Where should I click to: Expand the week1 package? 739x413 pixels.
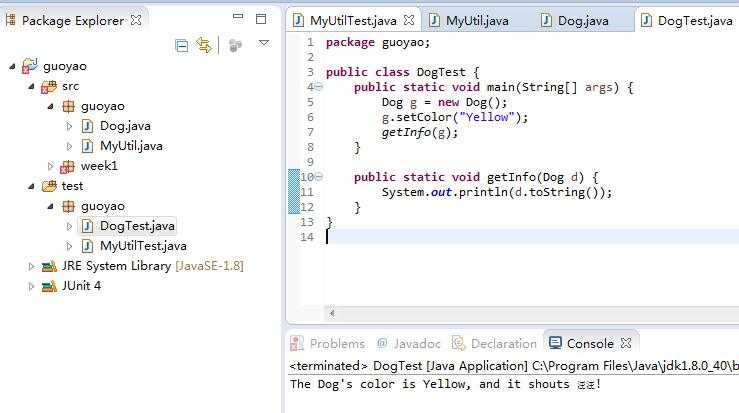click(50, 166)
